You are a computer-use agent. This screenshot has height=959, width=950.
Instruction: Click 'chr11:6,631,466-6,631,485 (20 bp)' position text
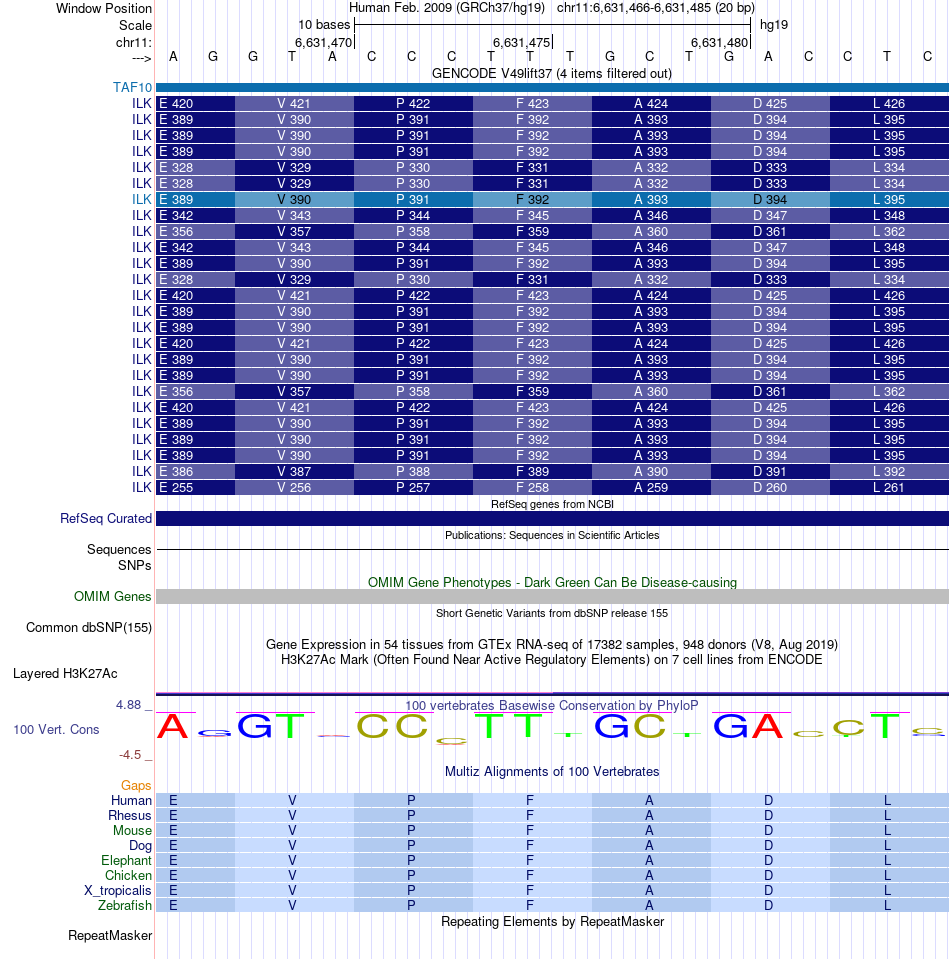pyautogui.click(x=656, y=8)
